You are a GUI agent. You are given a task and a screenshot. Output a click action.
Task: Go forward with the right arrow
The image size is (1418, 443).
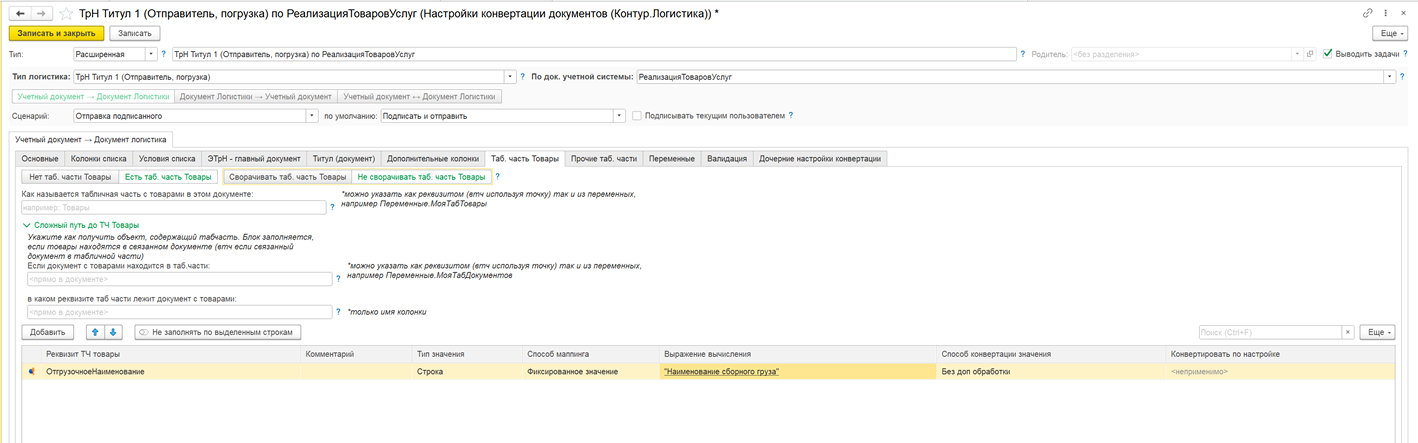pyautogui.click(x=42, y=13)
